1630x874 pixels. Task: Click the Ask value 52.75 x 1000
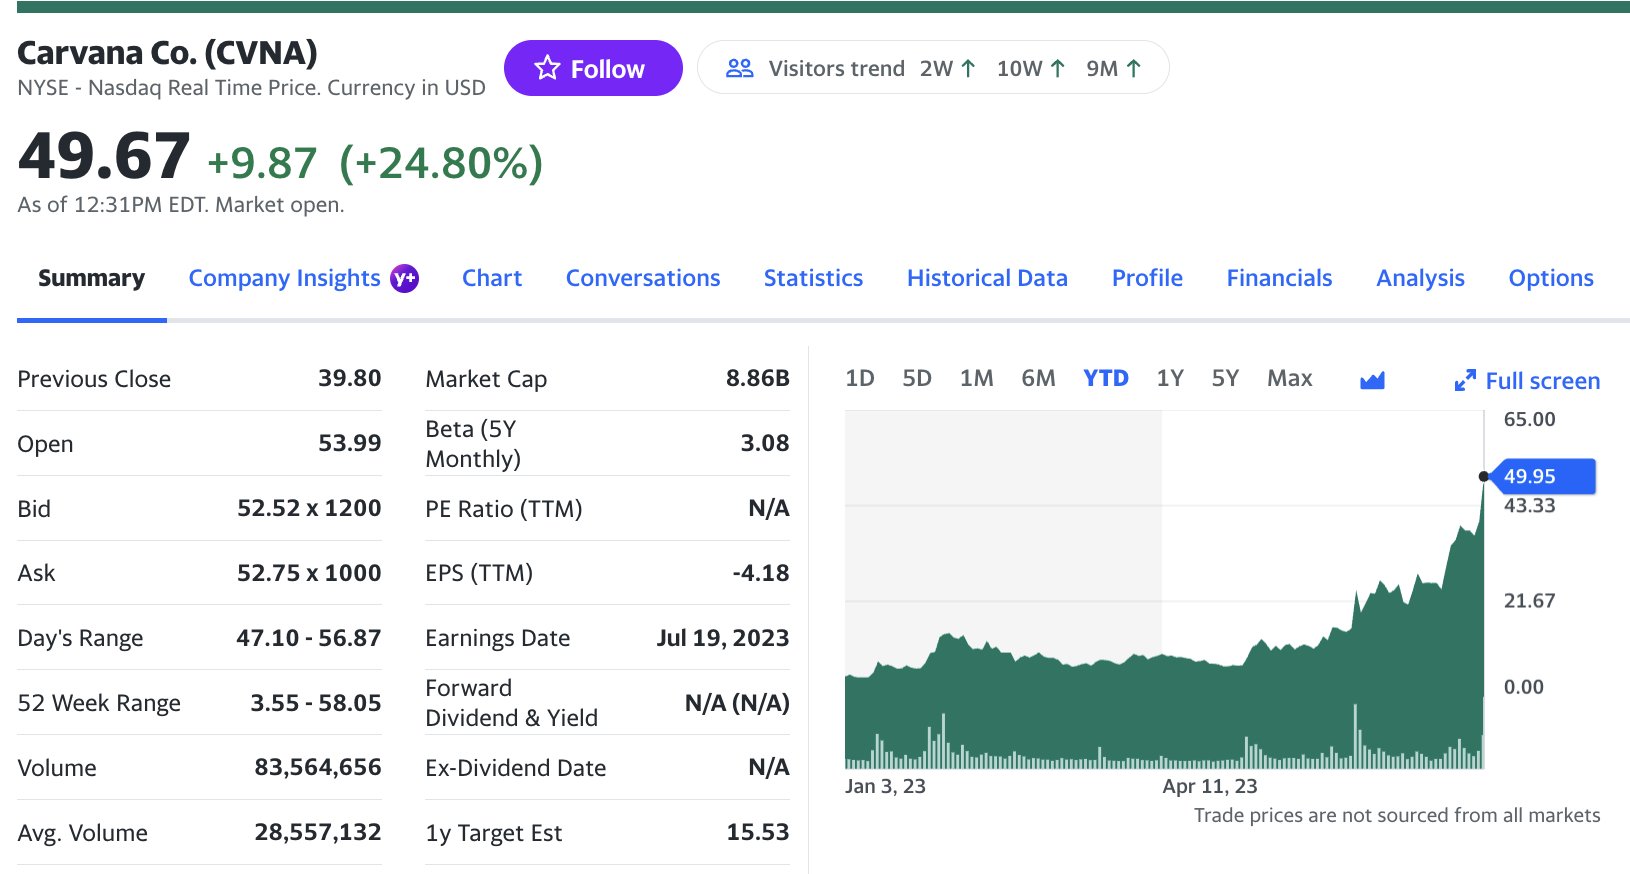[309, 573]
